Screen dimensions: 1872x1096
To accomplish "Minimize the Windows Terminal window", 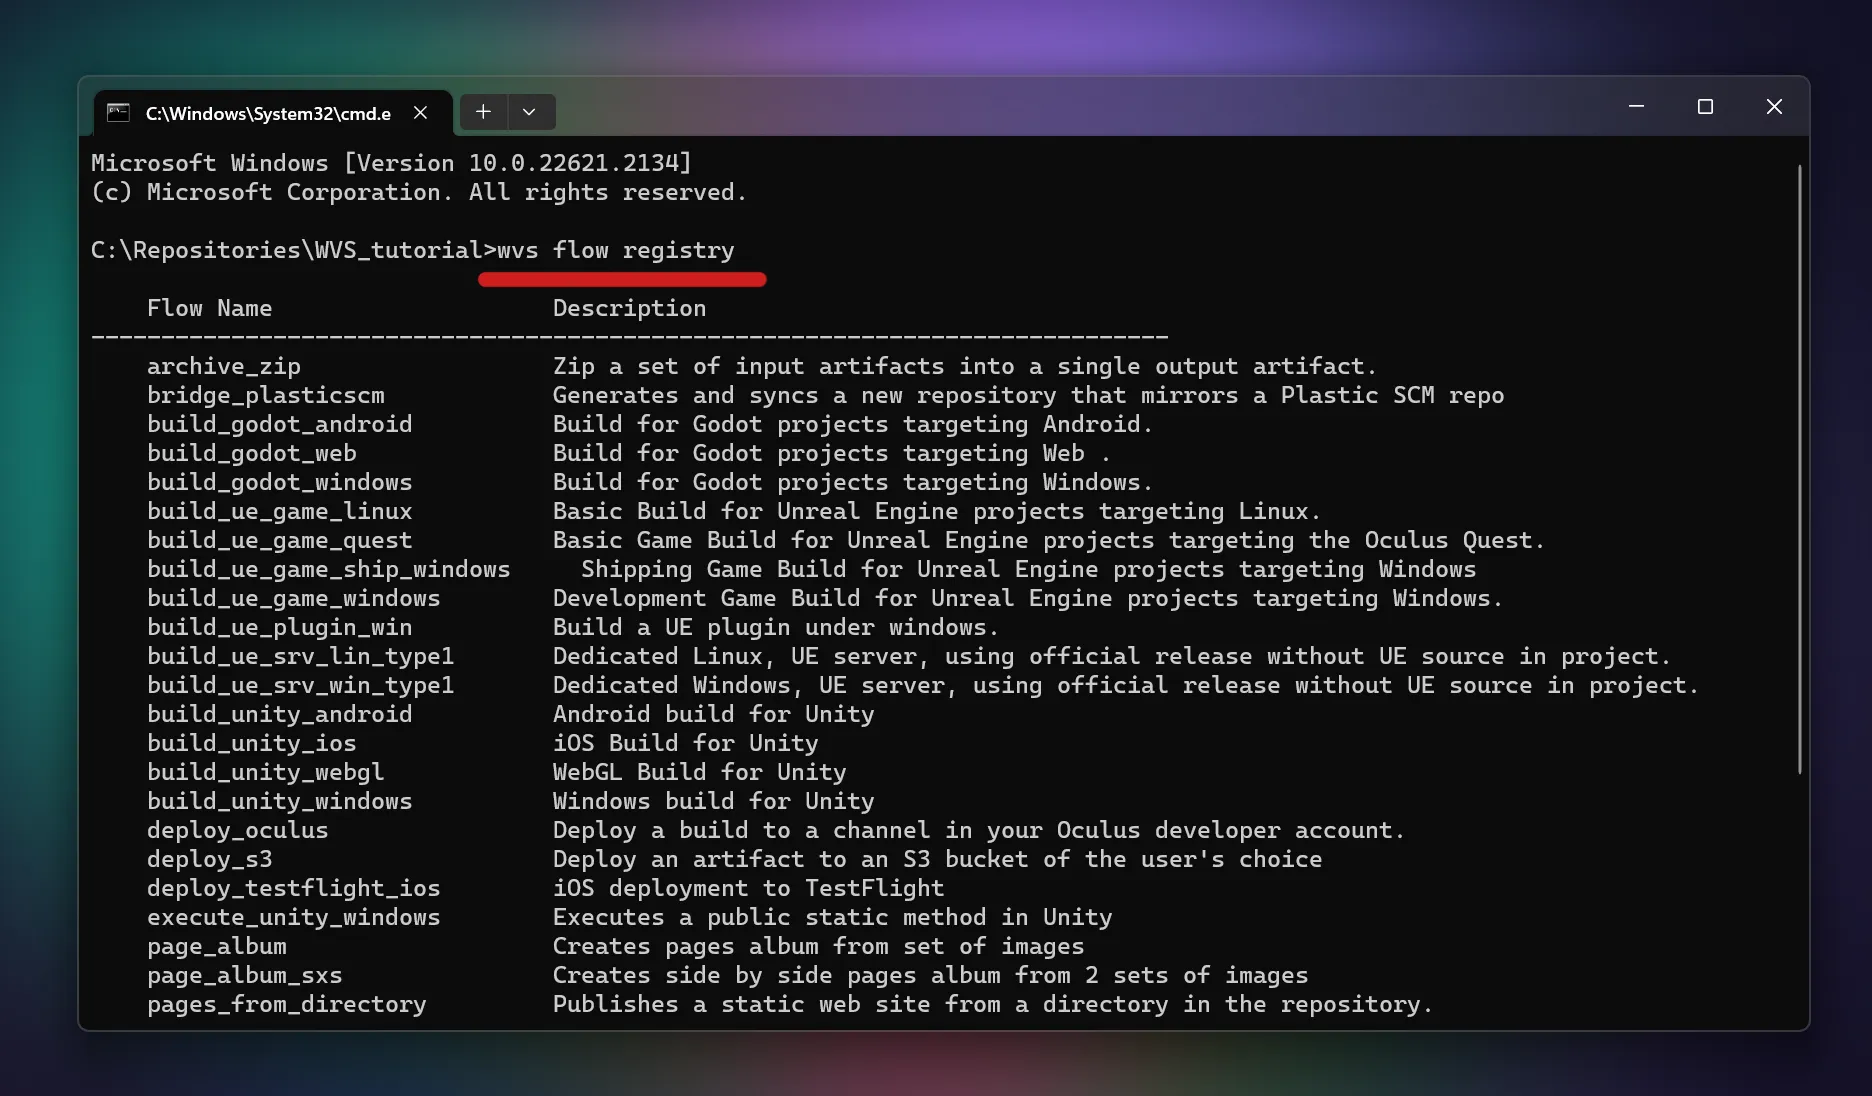I will pos(1636,106).
